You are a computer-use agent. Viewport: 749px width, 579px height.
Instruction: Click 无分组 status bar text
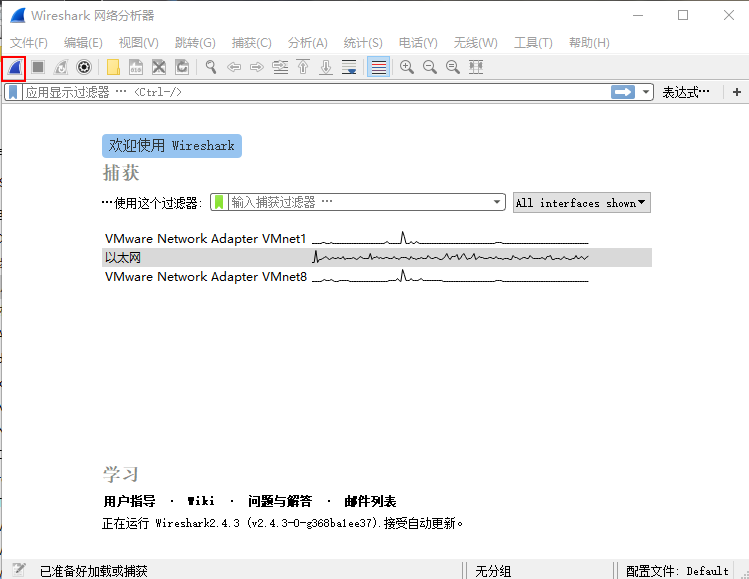493,571
